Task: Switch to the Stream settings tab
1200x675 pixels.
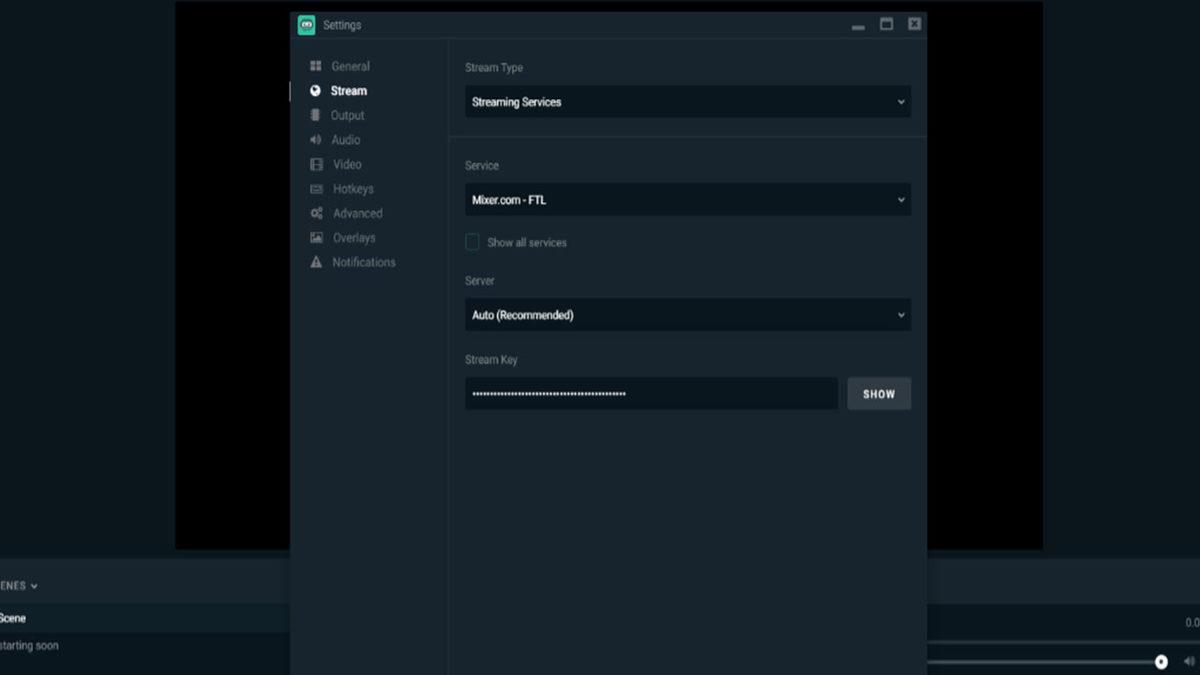Action: click(x=346, y=90)
